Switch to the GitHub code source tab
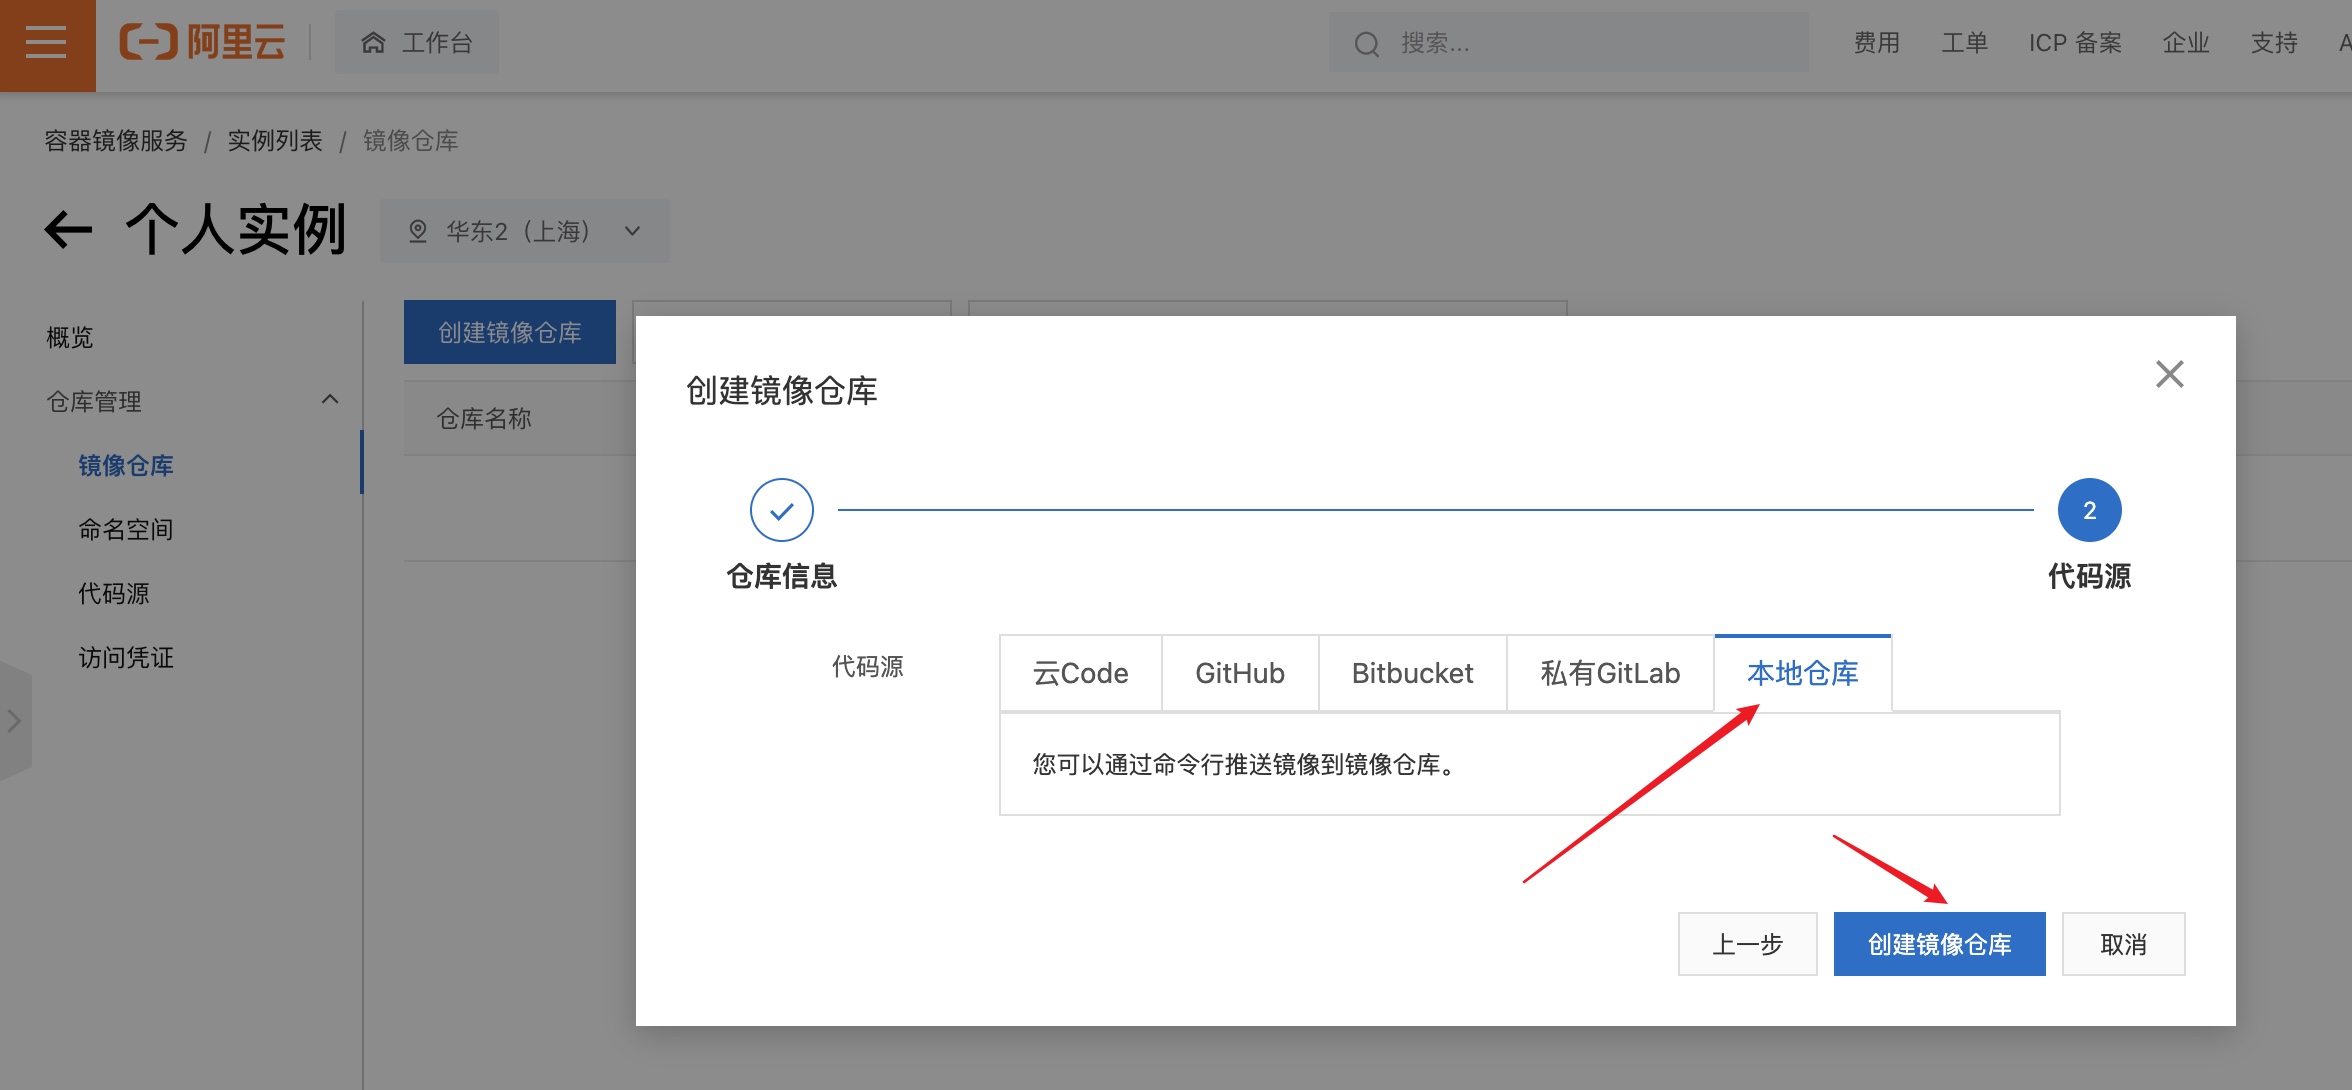The width and height of the screenshot is (2352, 1090). pyautogui.click(x=1239, y=673)
